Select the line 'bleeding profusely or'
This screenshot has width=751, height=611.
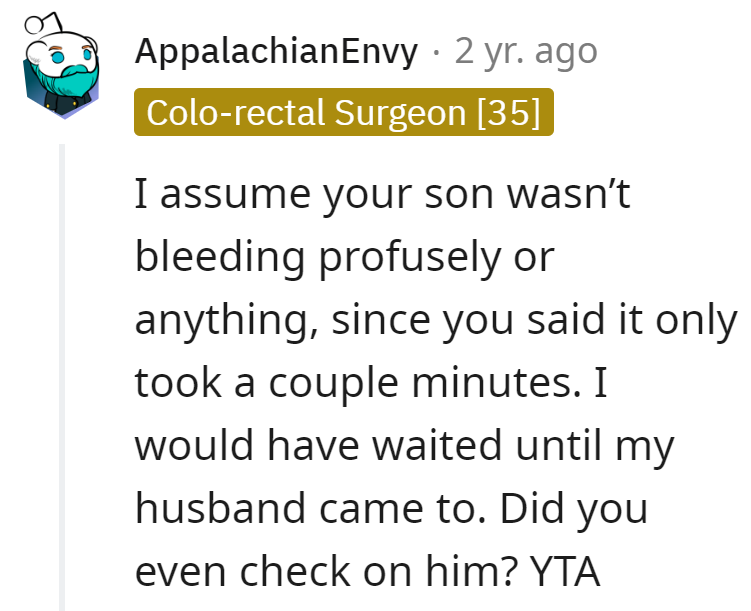pyautogui.click(x=344, y=257)
